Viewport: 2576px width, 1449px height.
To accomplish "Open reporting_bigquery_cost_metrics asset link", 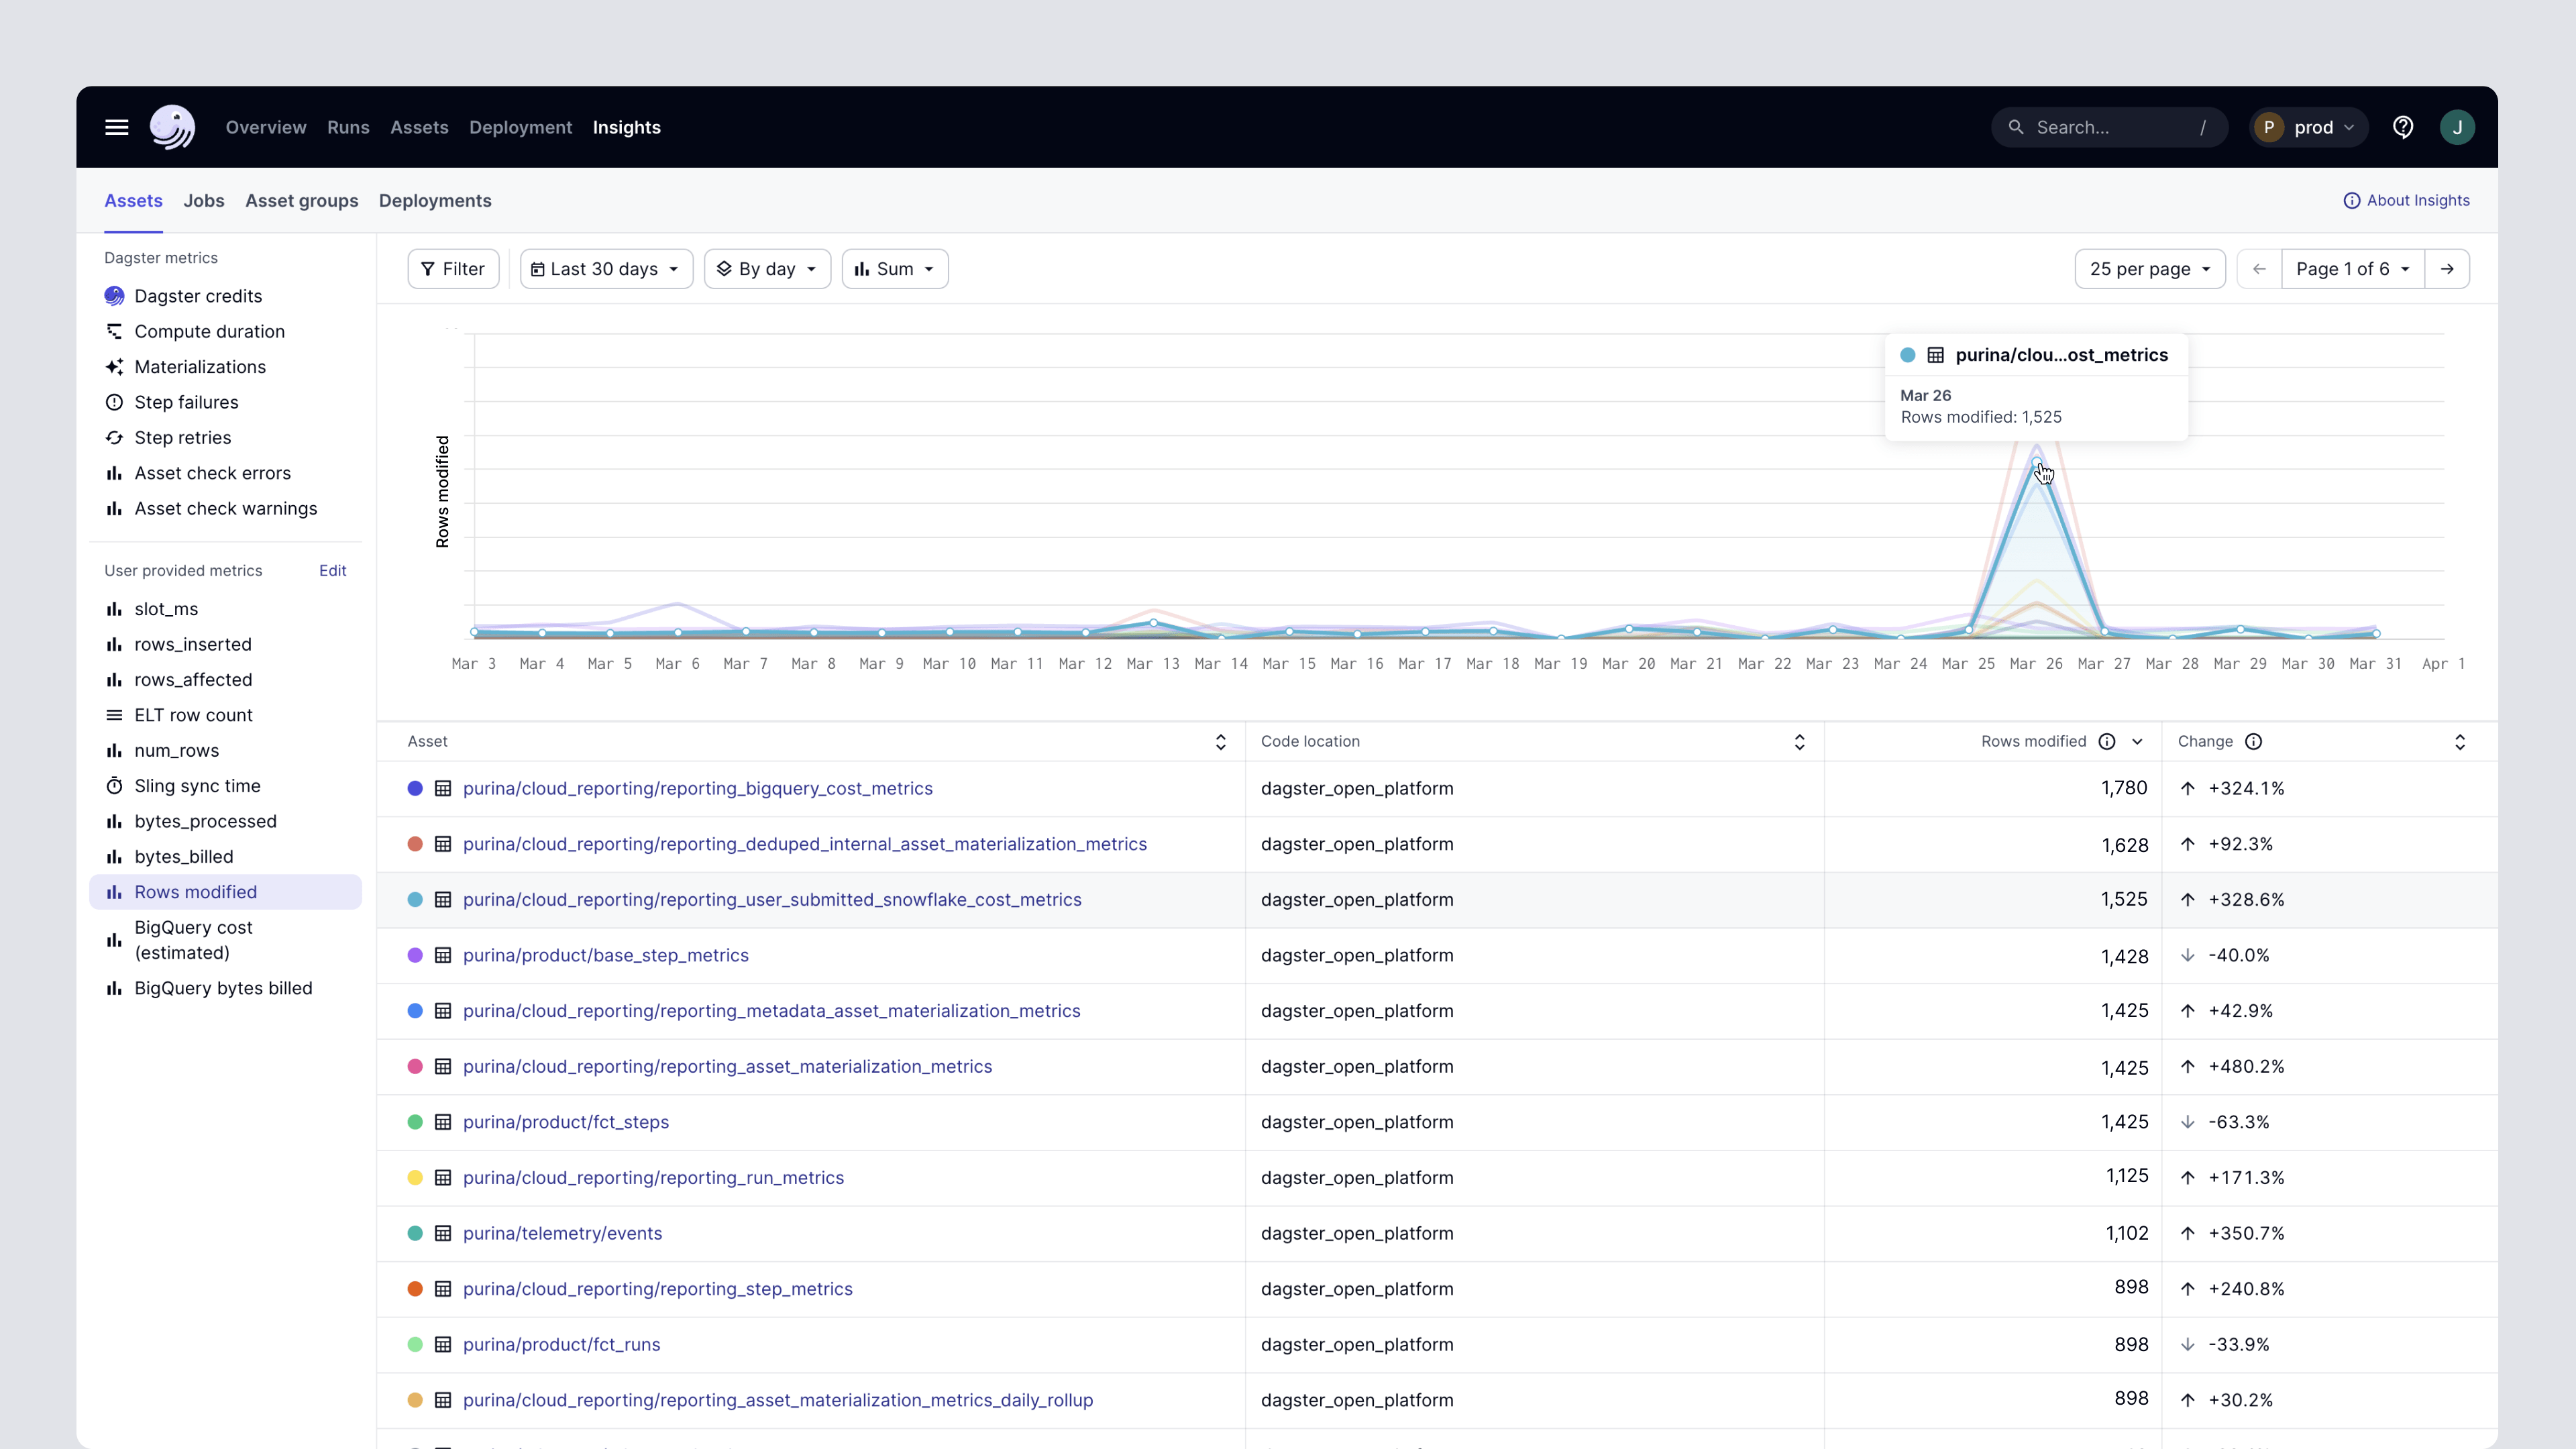I will (x=698, y=788).
